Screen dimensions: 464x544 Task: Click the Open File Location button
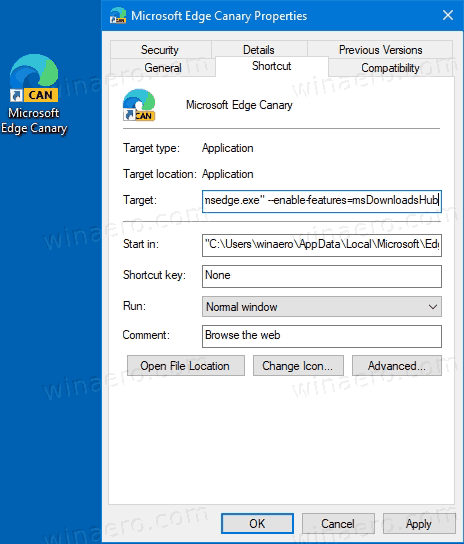pyautogui.click(x=186, y=365)
